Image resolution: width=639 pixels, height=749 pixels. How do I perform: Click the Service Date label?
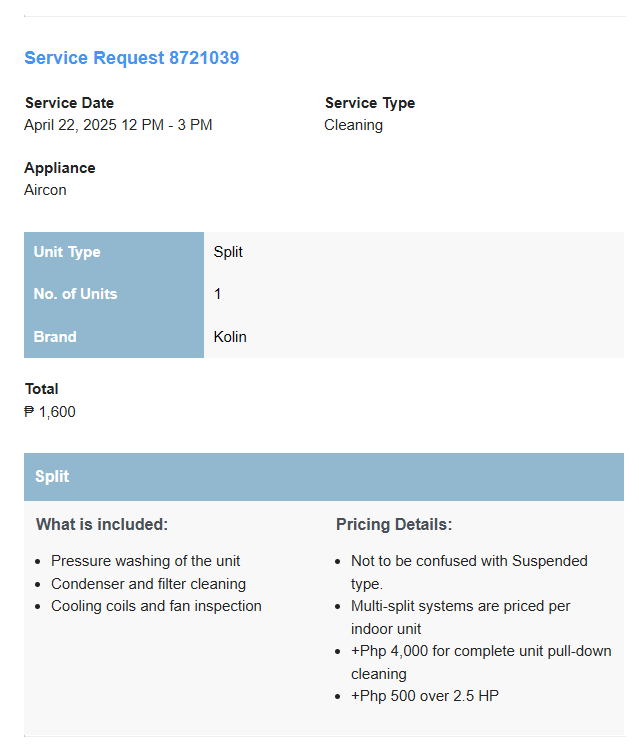tap(69, 103)
